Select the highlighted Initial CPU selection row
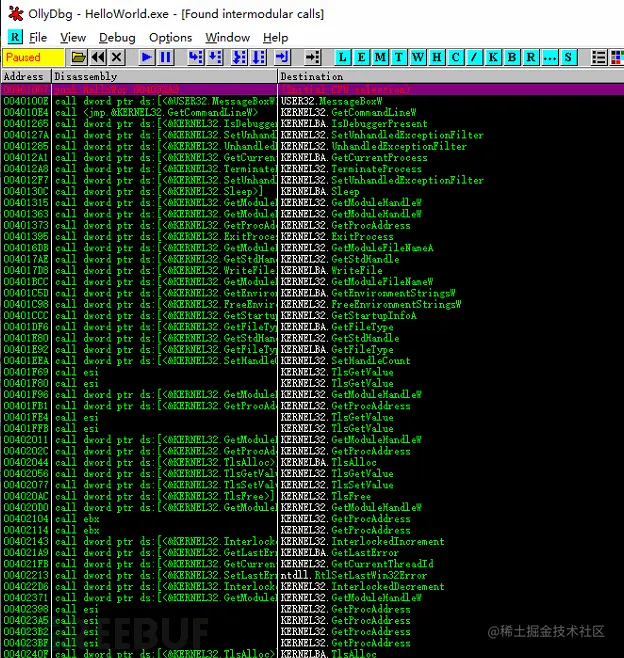The width and height of the screenshot is (624, 658). pyautogui.click(x=313, y=89)
